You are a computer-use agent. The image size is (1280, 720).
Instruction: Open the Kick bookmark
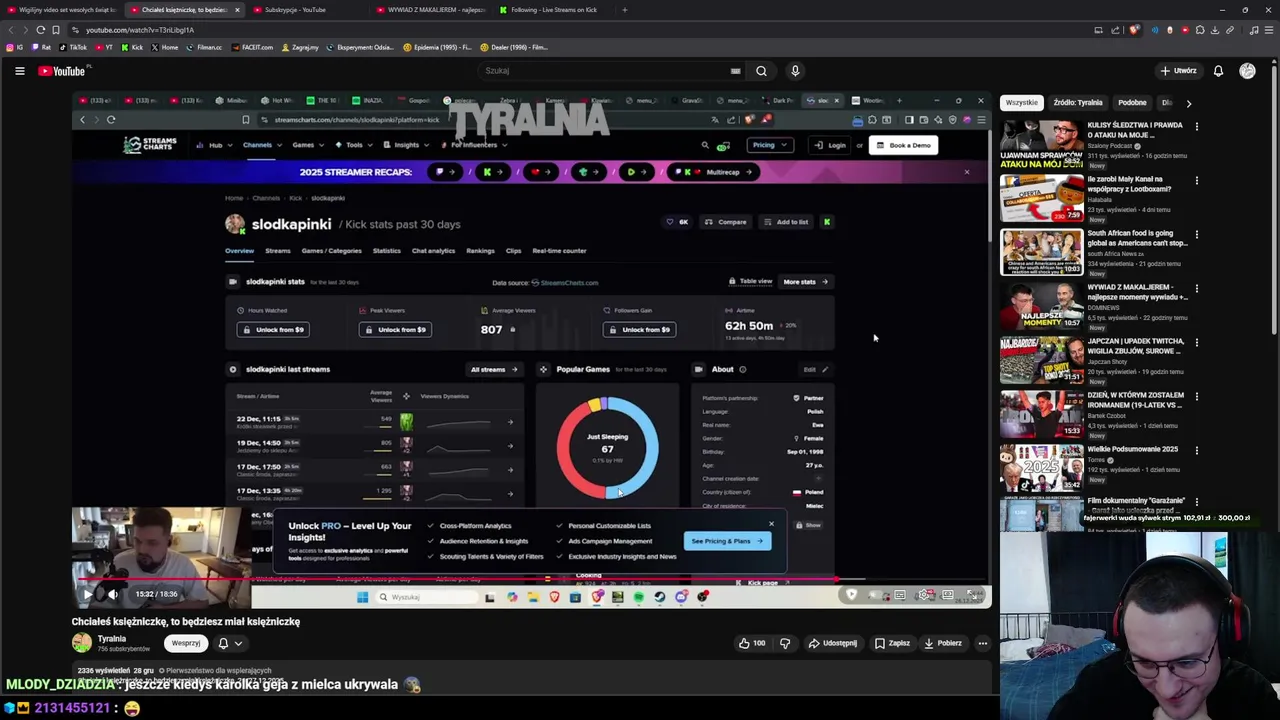point(132,47)
